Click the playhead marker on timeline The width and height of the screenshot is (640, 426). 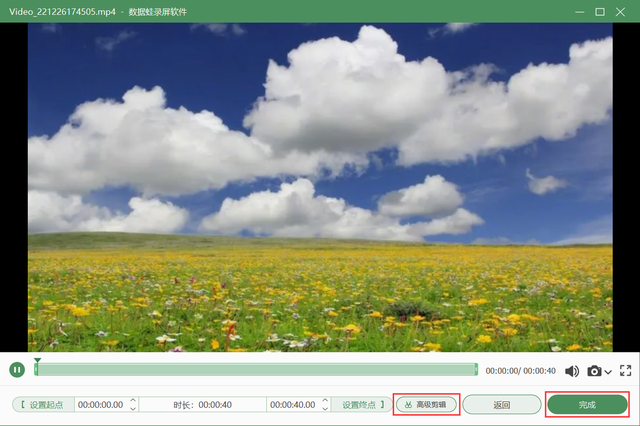[37, 360]
